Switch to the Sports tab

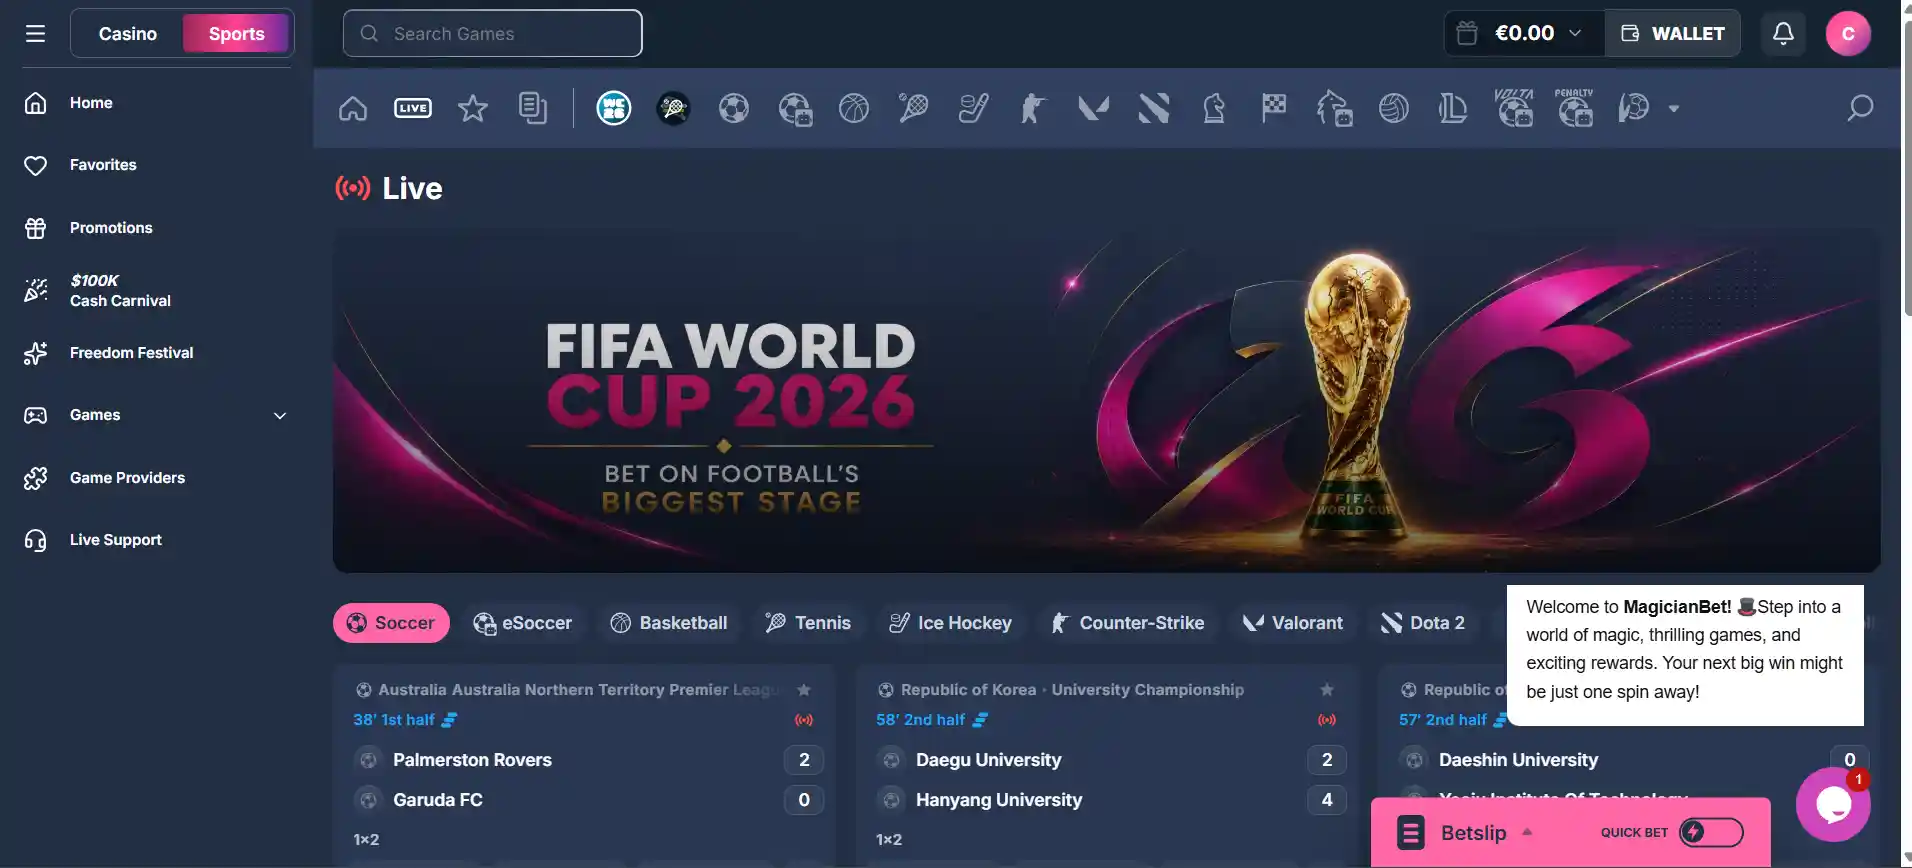pyautogui.click(x=236, y=34)
